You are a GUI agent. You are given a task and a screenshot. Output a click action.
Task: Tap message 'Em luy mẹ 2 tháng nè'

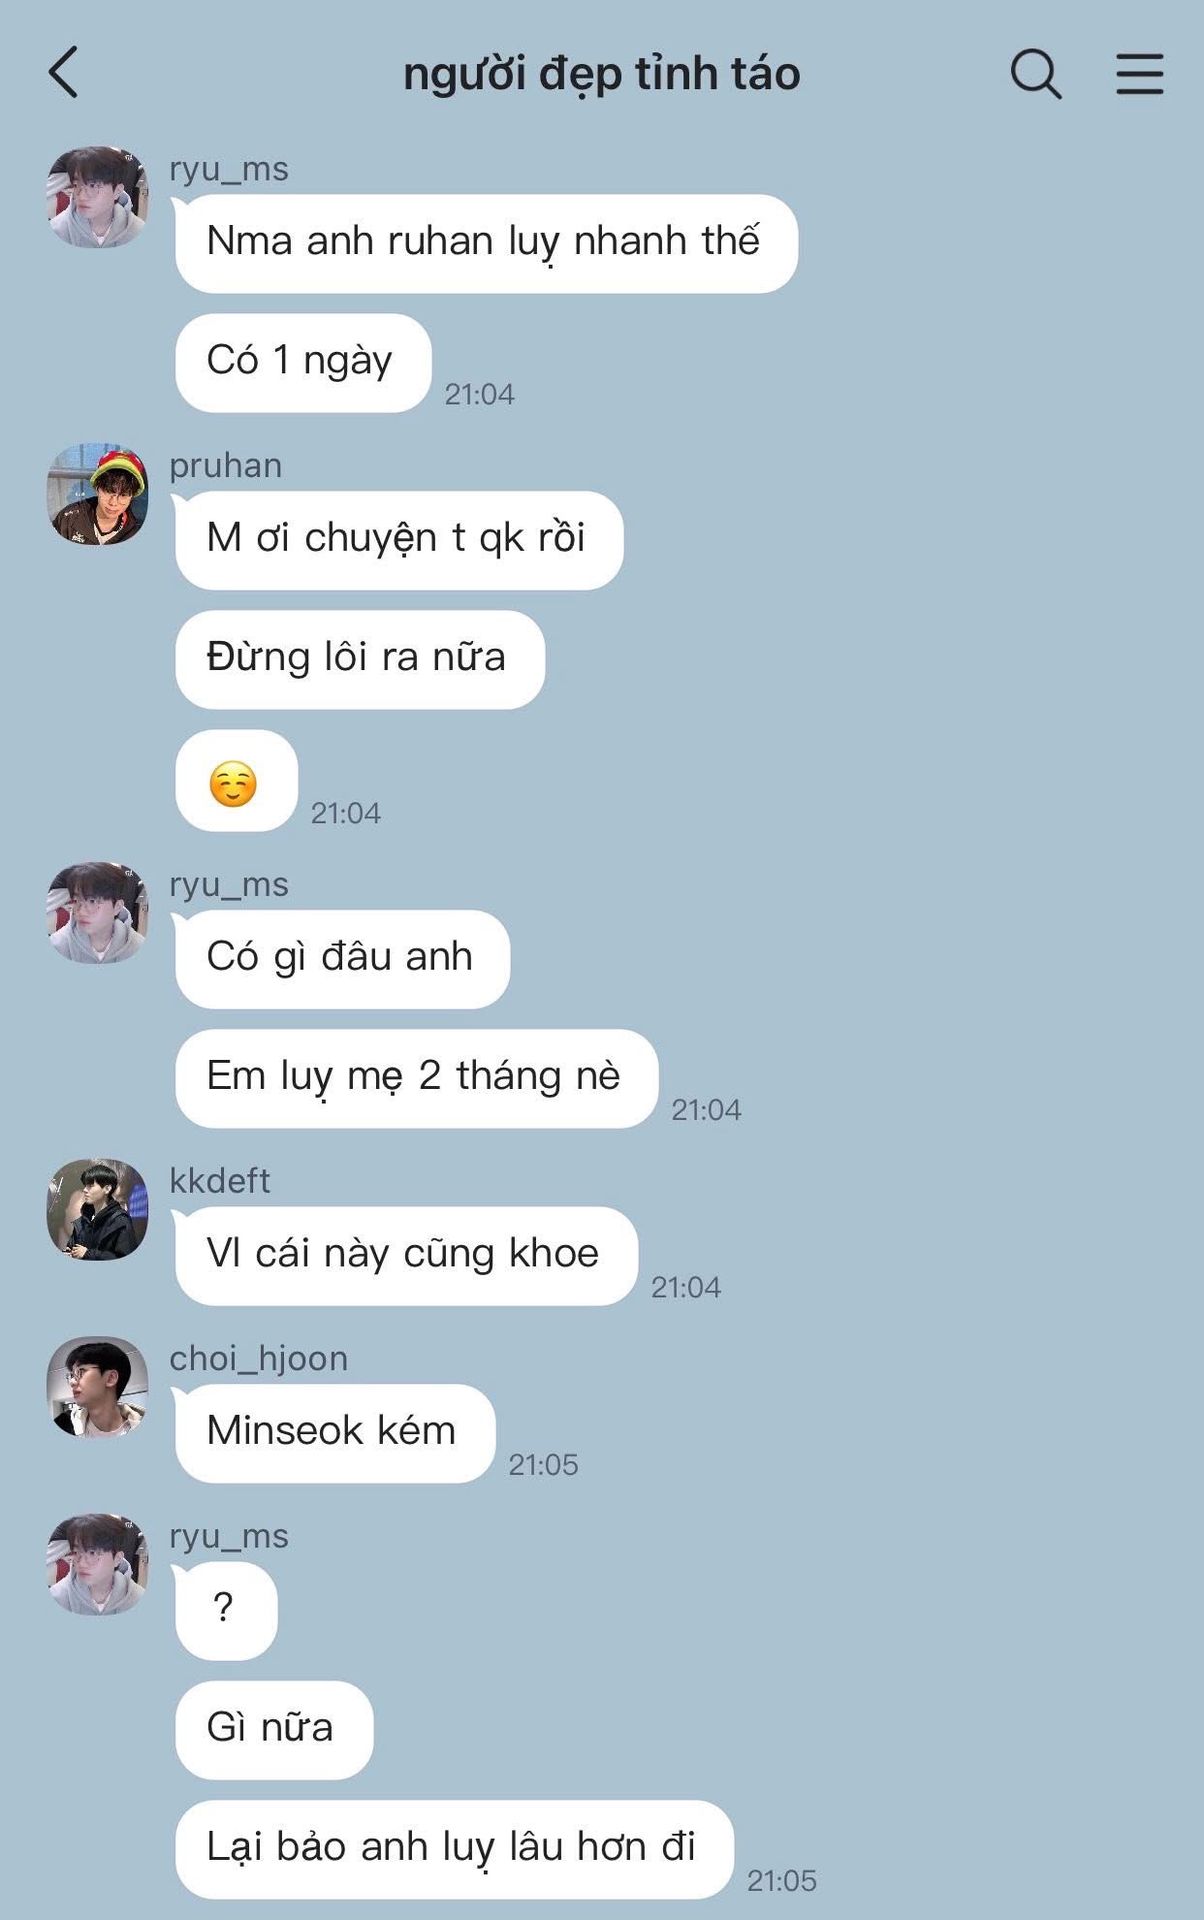416,1078
